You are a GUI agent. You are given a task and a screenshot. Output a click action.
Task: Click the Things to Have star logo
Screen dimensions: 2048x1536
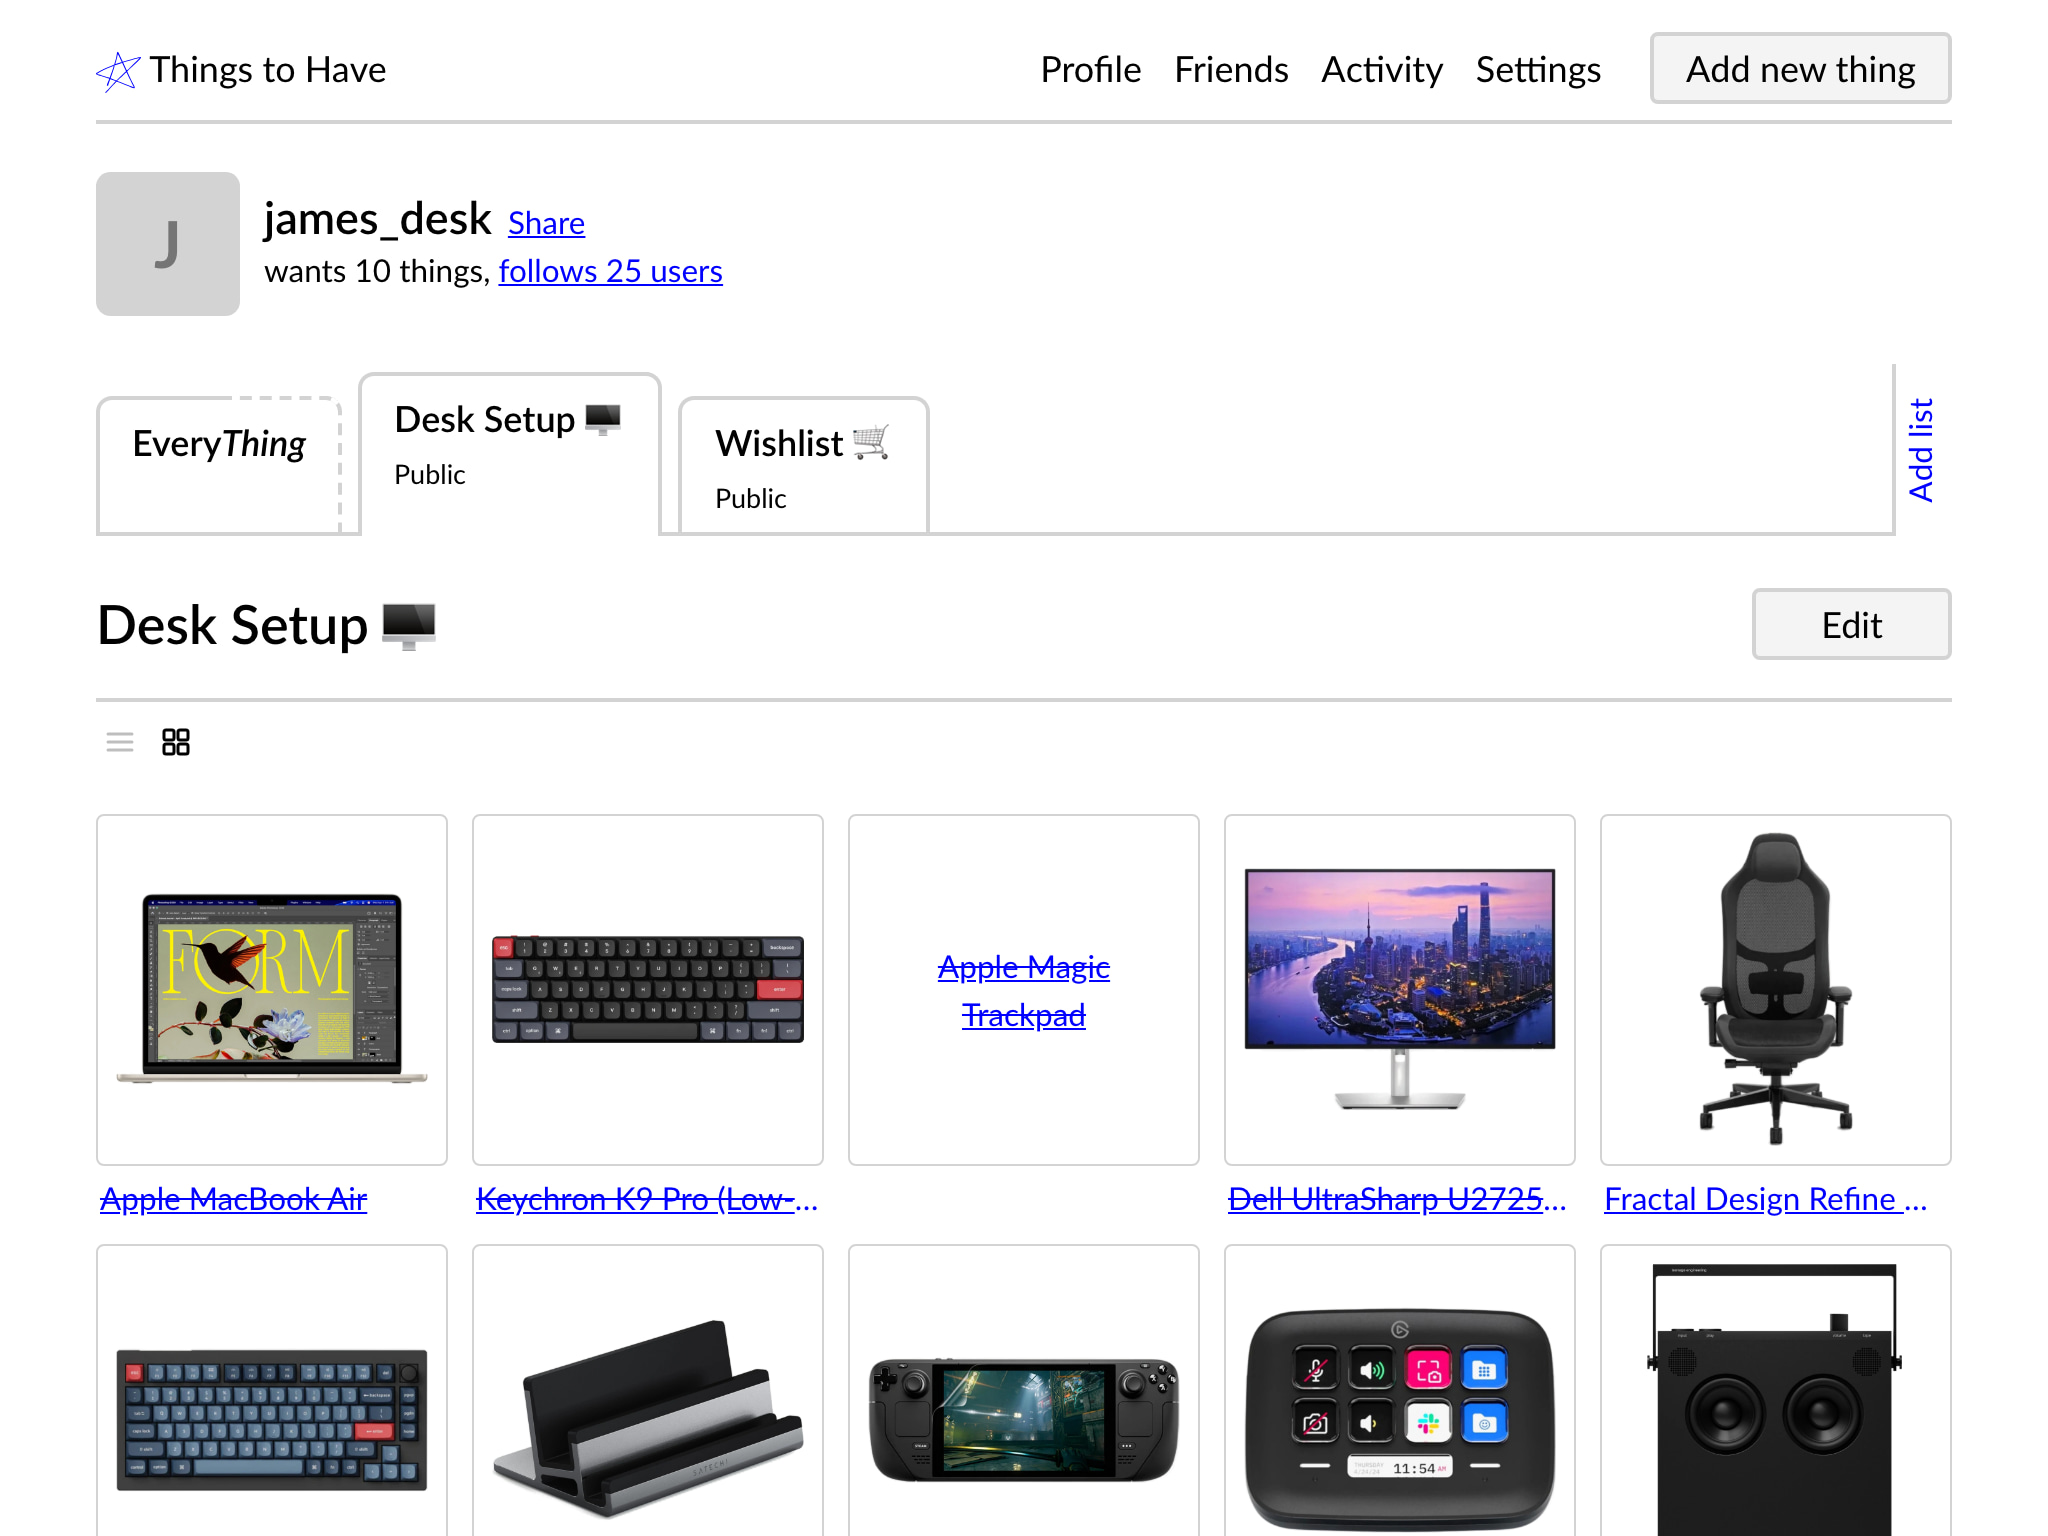point(118,71)
